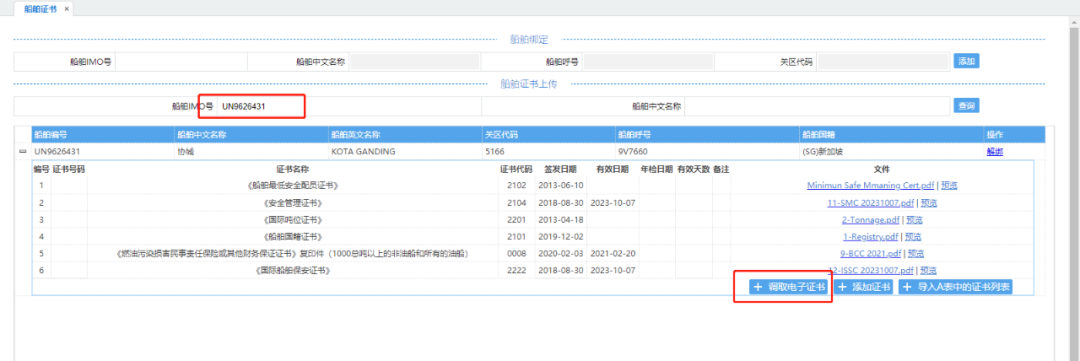Viewport: 1080px width, 361px height.
Task: Click the 解绑 link for UN9626431
Action: (x=995, y=152)
